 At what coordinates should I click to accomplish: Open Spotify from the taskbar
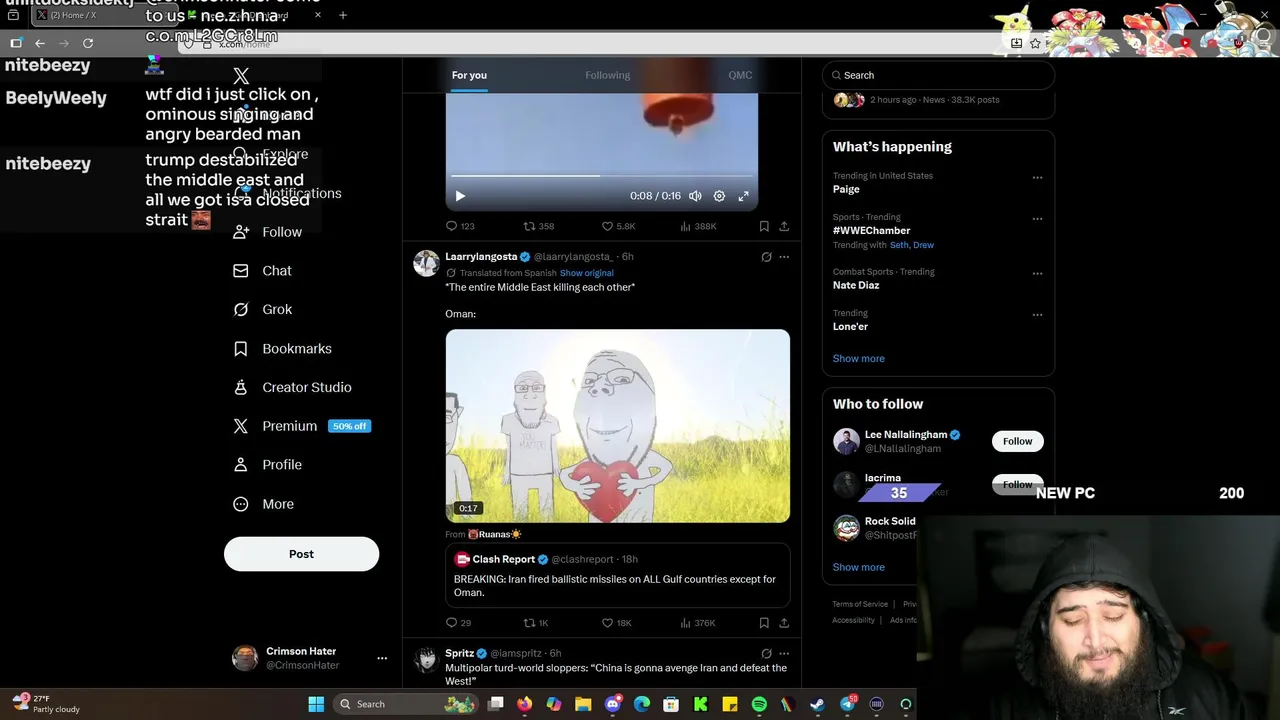[x=759, y=704]
